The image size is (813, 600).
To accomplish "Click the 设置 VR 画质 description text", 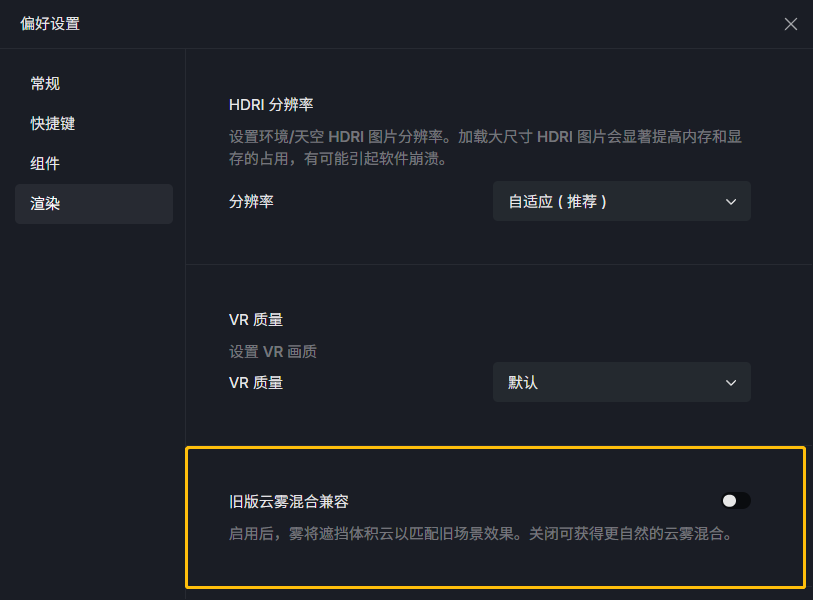I will (273, 352).
